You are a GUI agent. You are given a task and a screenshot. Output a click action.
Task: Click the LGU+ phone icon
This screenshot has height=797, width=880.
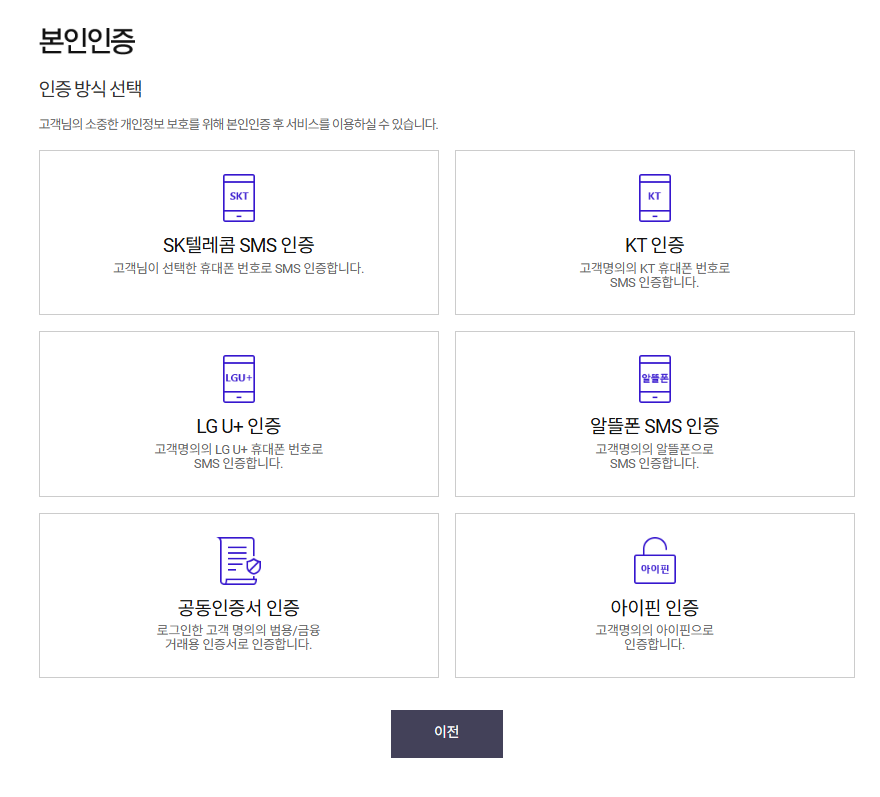coord(239,379)
